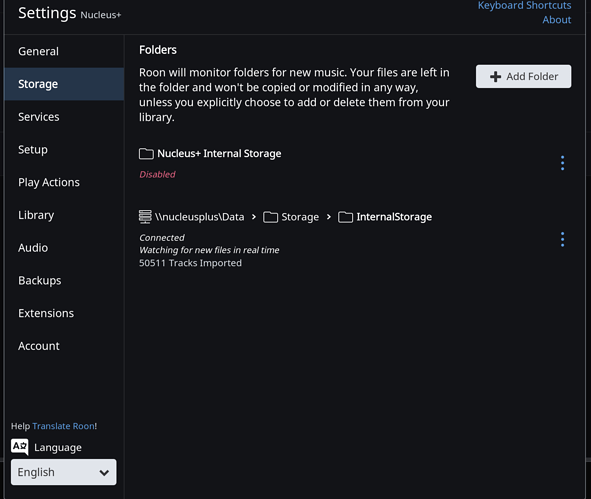Click the nucleusplus network share server icon
This screenshot has width=591, height=499.
tap(145, 217)
